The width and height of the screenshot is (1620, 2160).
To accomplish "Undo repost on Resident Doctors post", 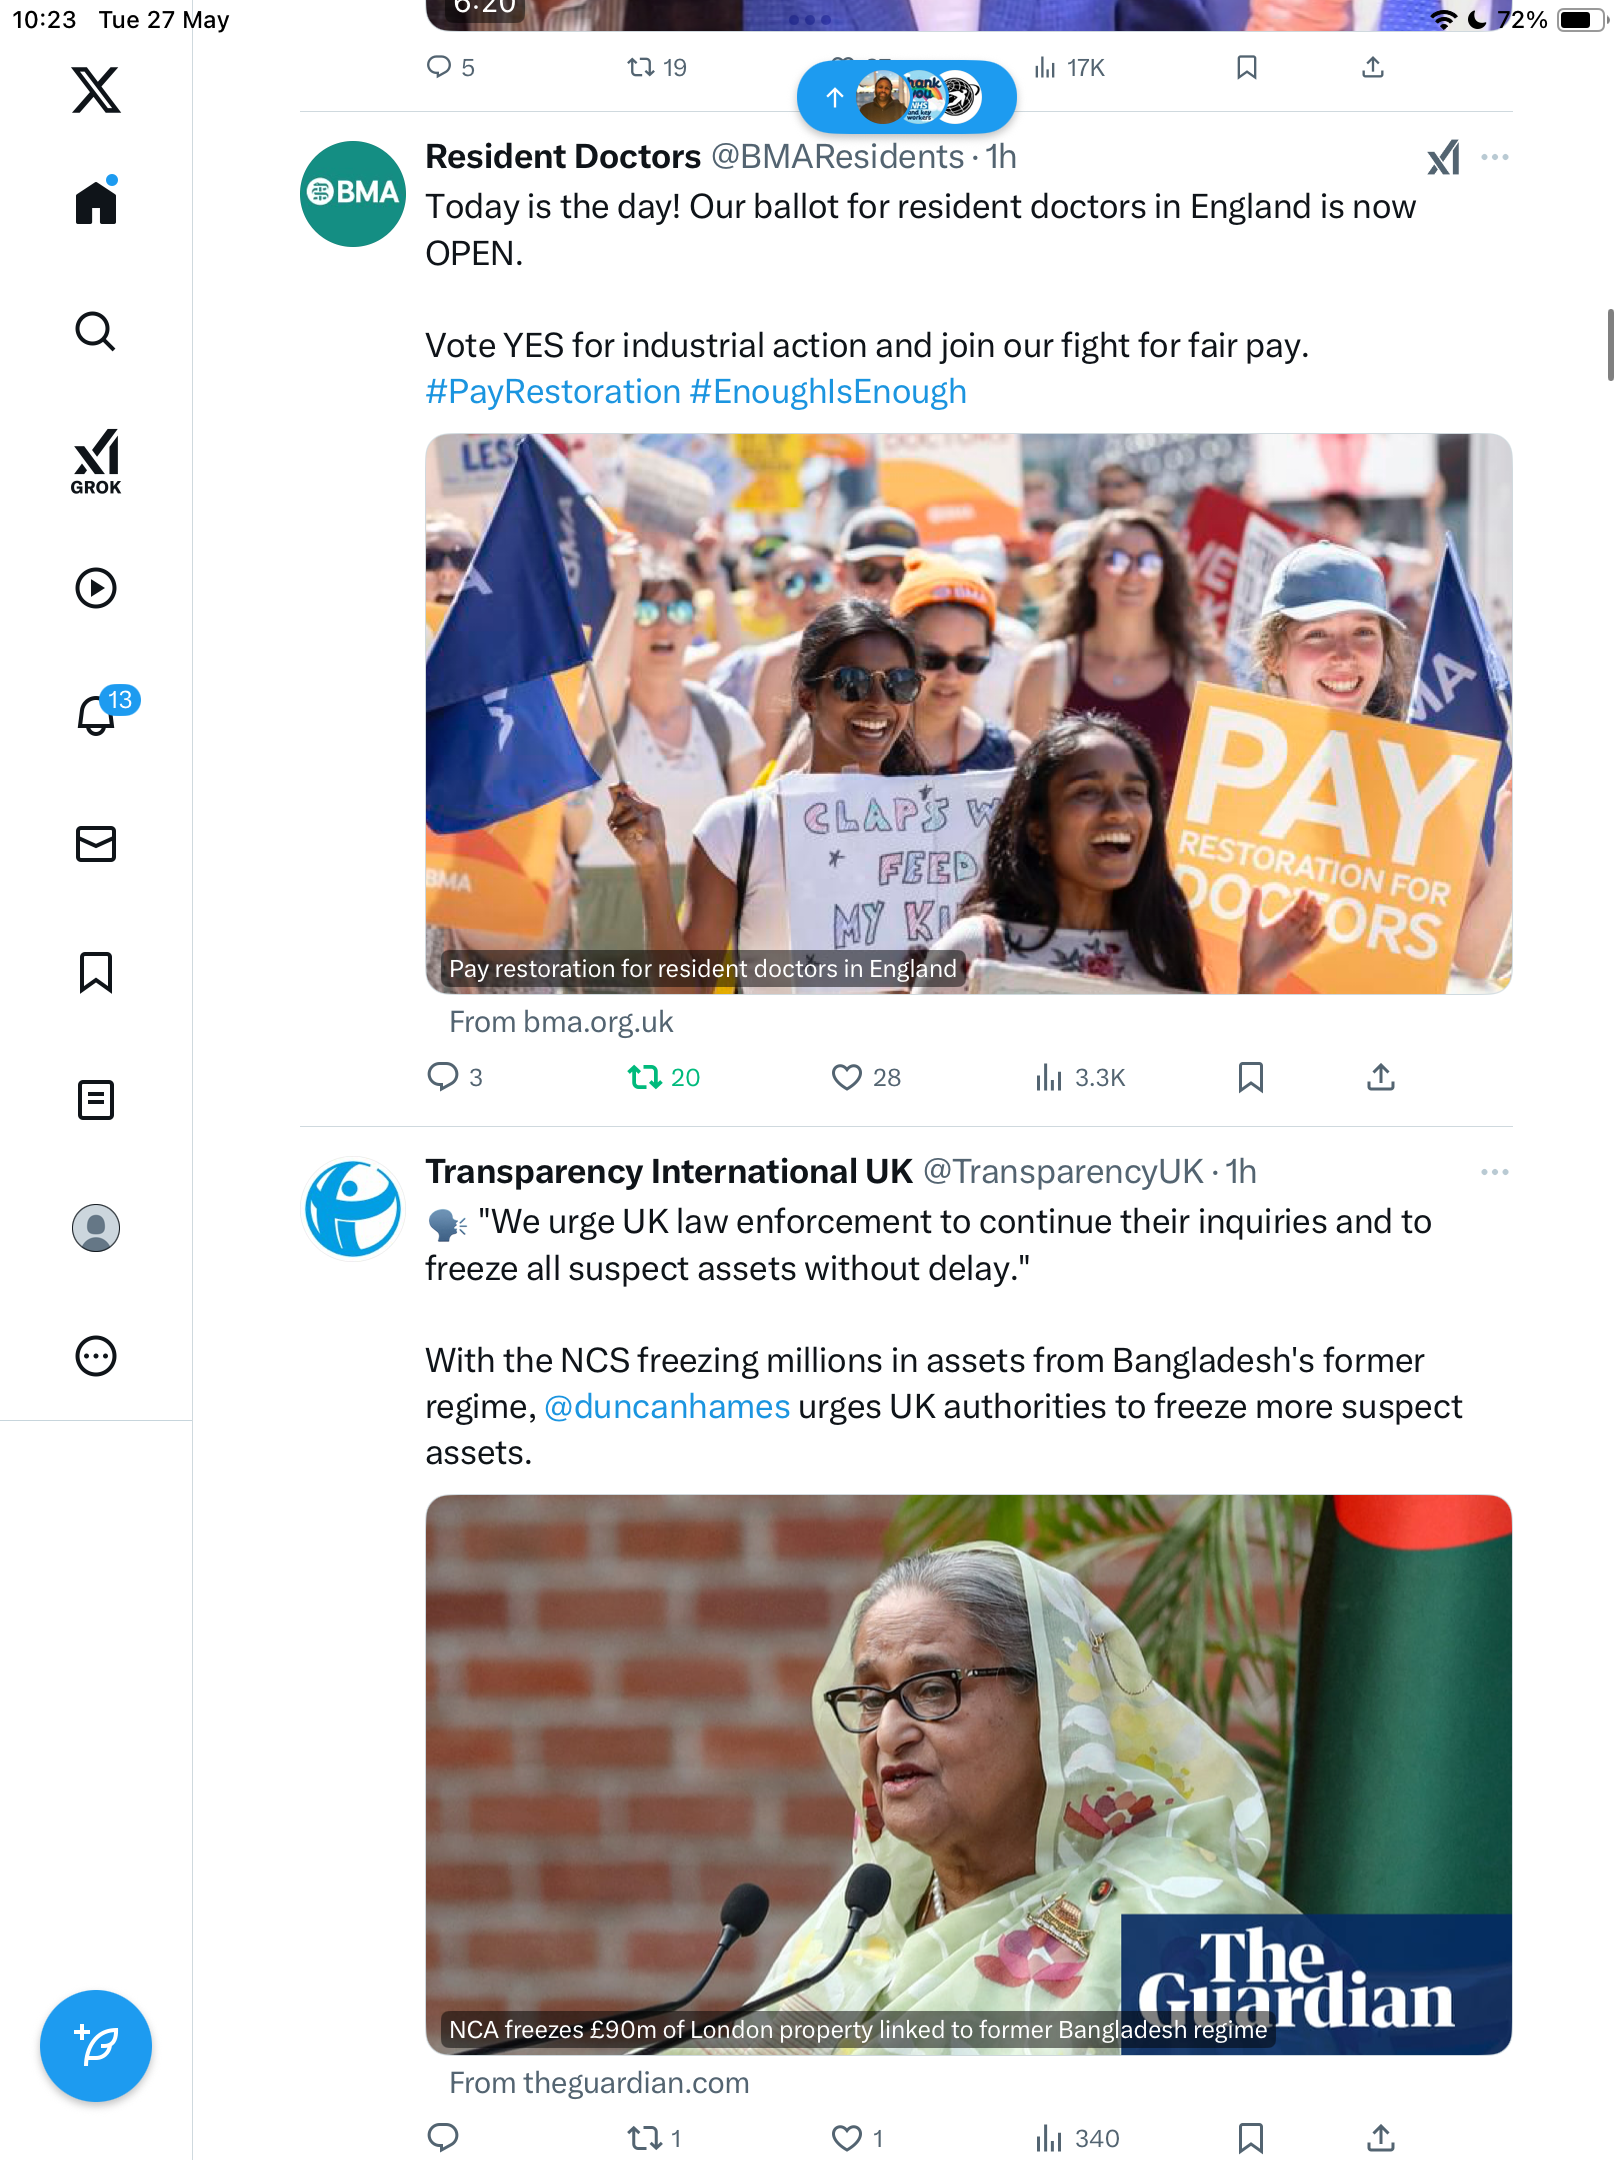I will click(663, 1077).
